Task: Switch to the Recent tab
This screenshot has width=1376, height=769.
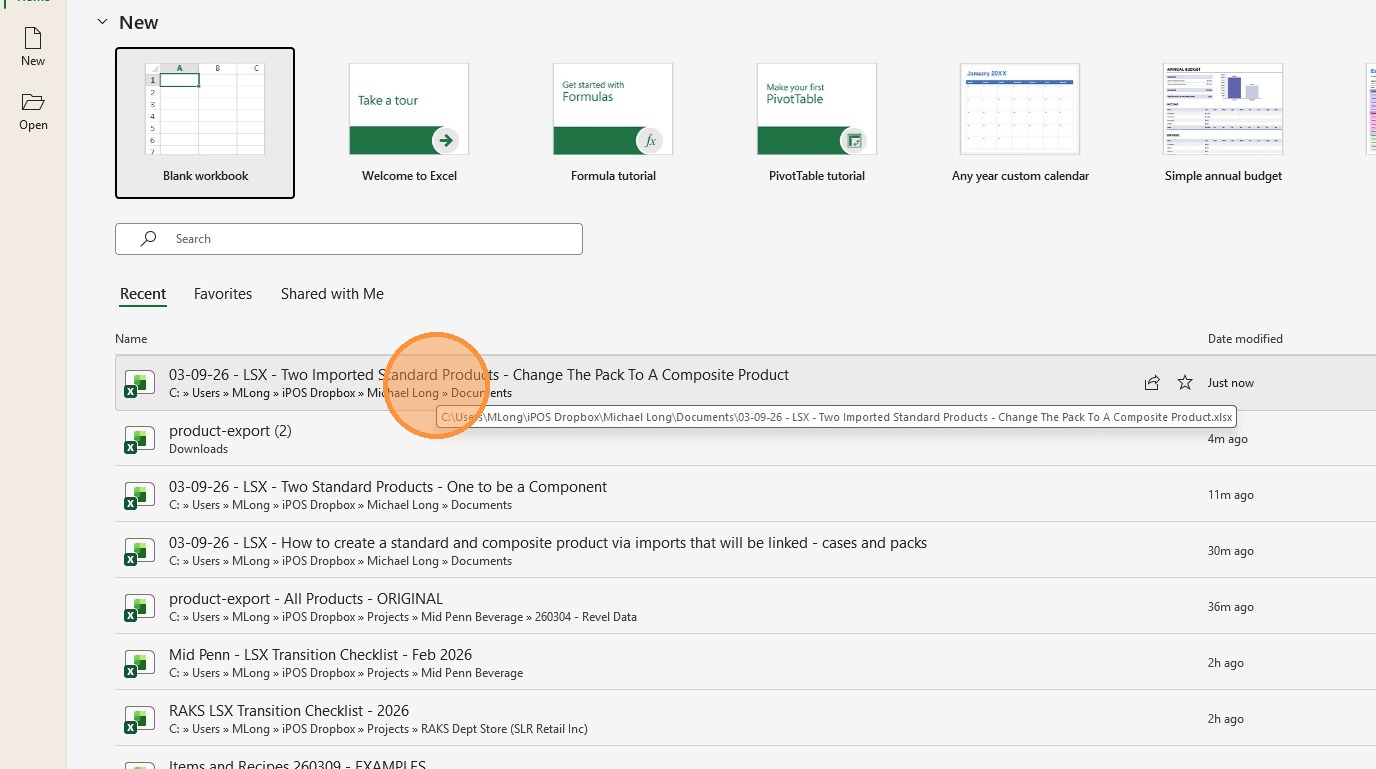Action: tap(143, 294)
